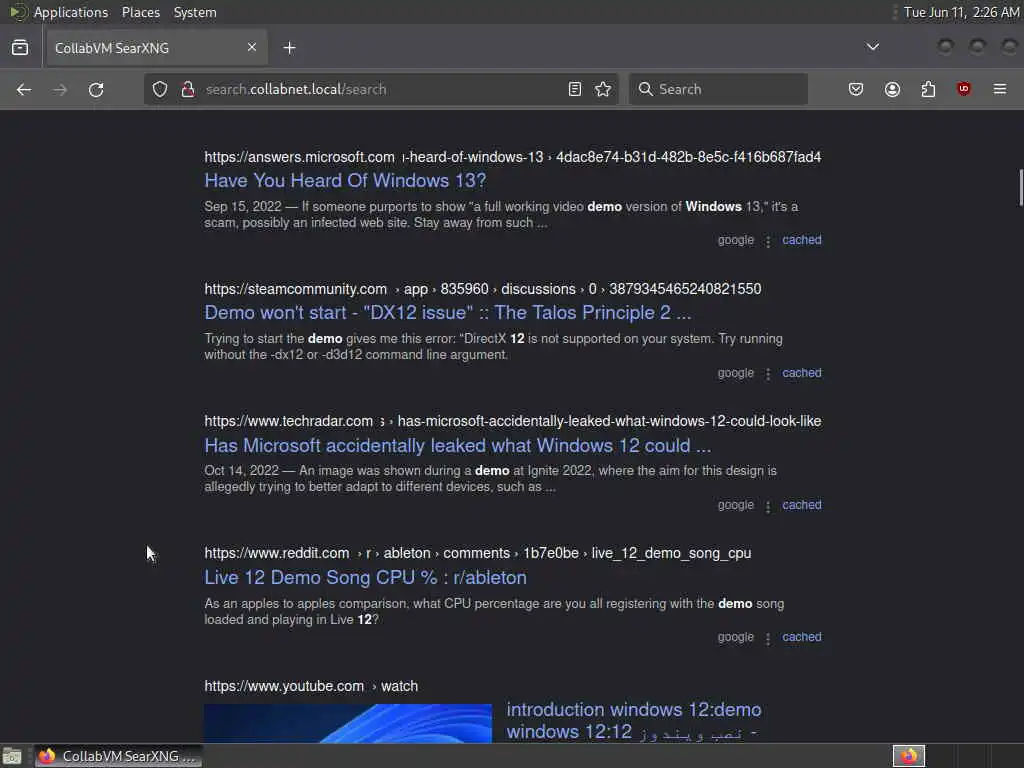Click google engine label under techradar result
This screenshot has height=768, width=1024.
(735, 505)
